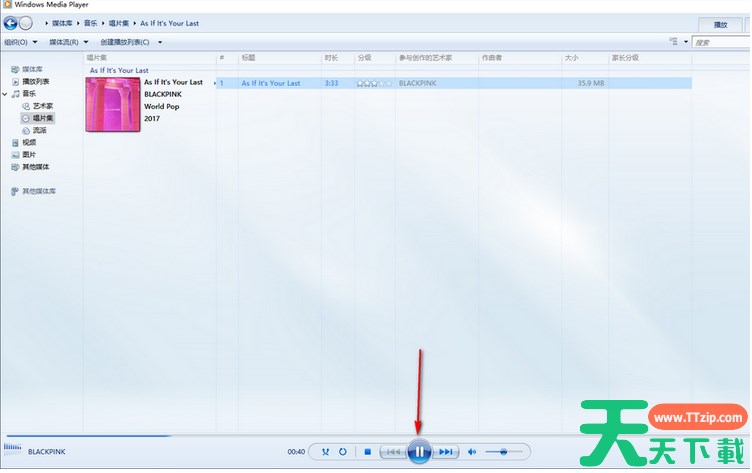Pause playback with the pause button
The image size is (752, 473).
[419, 451]
